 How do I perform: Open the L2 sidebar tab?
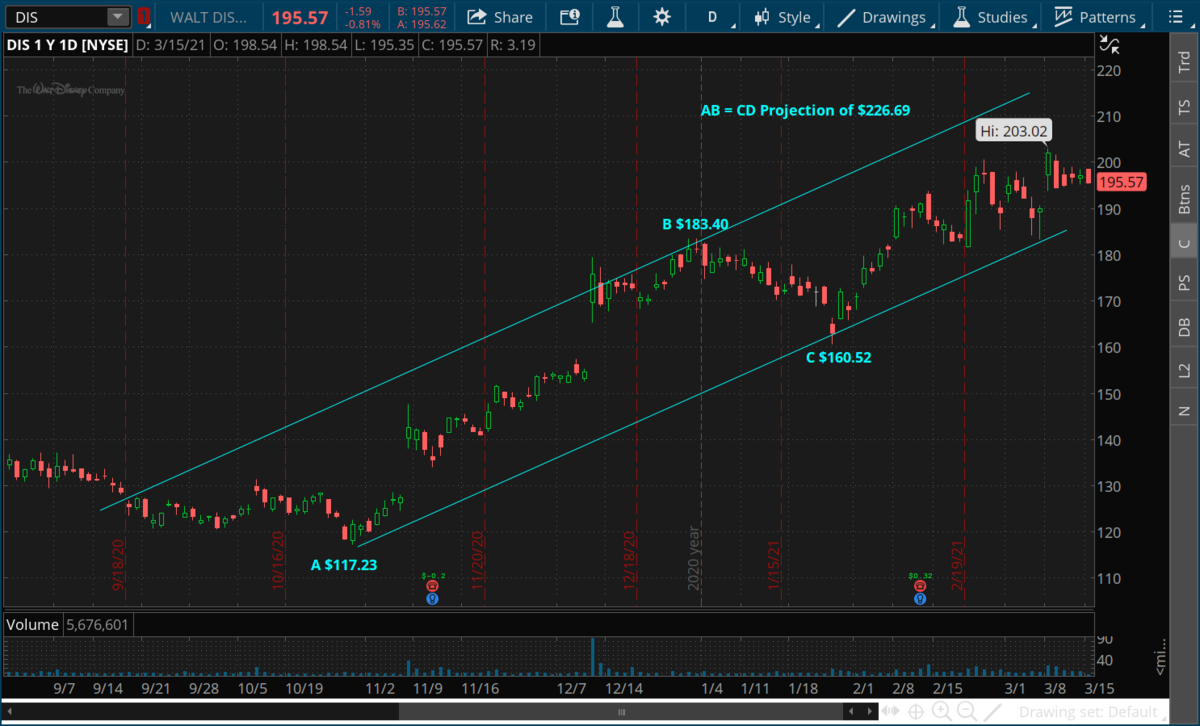1184,370
